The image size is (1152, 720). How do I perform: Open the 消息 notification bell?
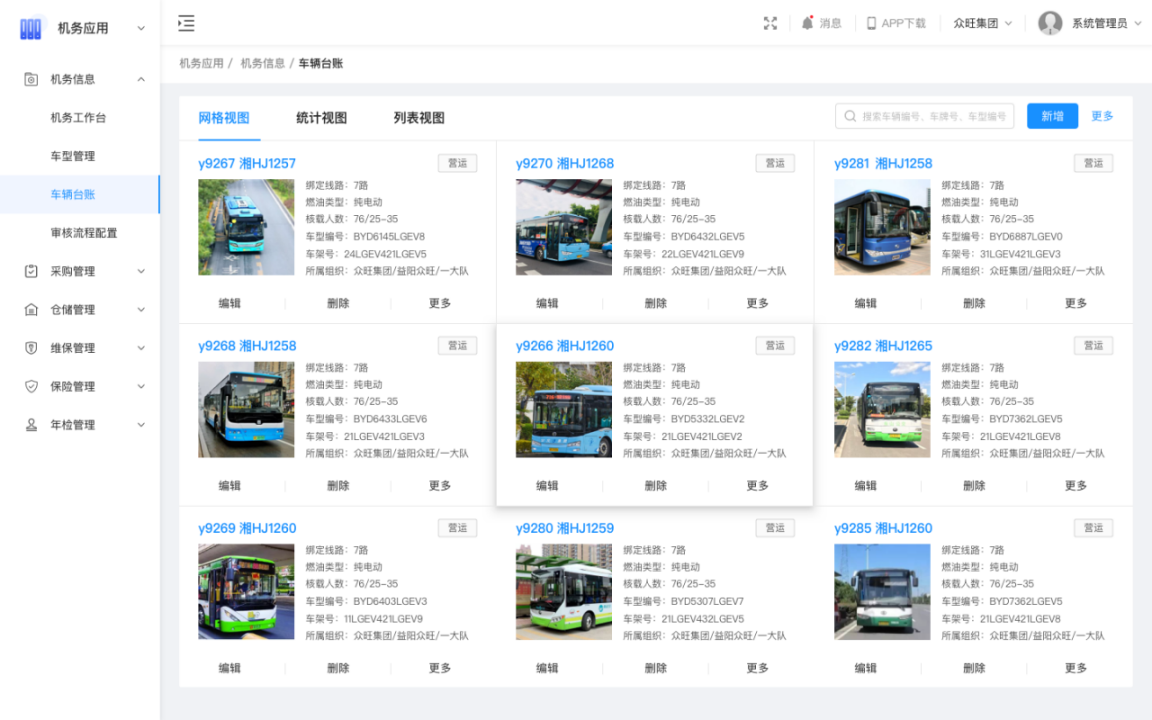[x=808, y=23]
